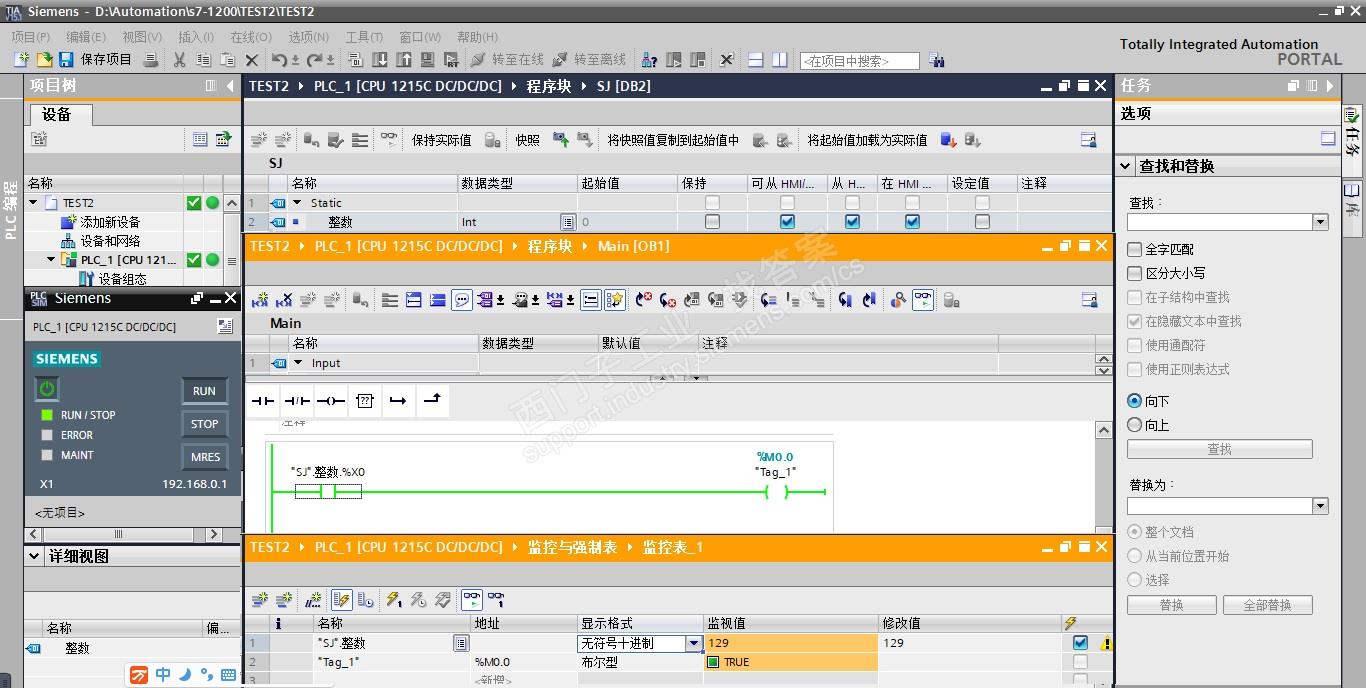Click the "SJ".整数.%X0 contact in network

328,491
